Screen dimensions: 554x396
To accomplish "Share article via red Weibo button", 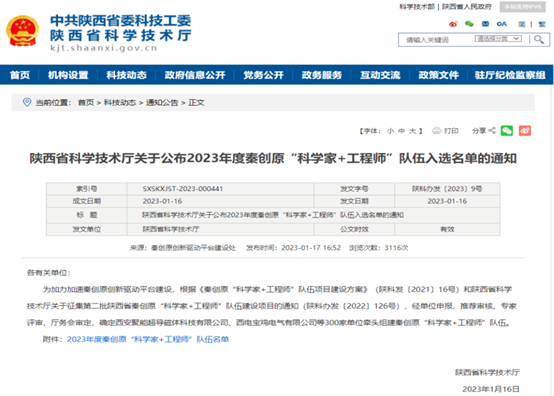I will coord(525,131).
